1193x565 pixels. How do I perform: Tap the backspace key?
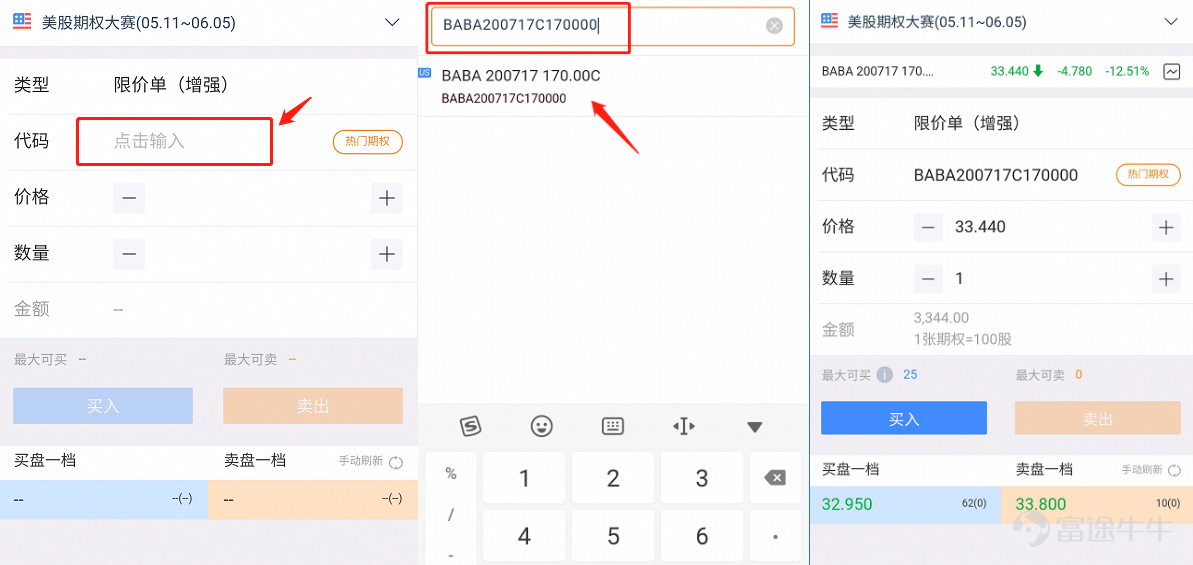(775, 478)
